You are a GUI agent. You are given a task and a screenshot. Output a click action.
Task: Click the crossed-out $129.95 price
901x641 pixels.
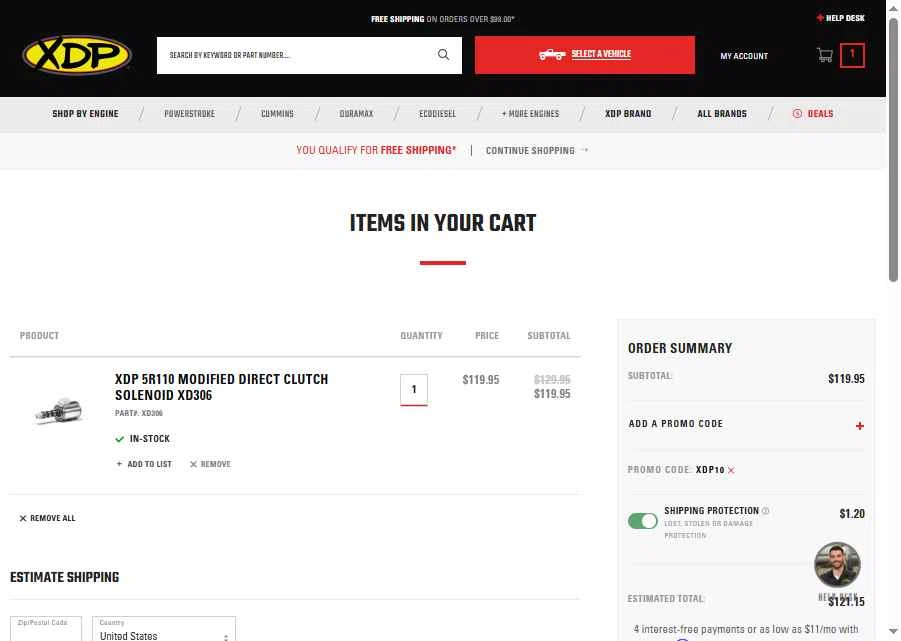pos(552,380)
